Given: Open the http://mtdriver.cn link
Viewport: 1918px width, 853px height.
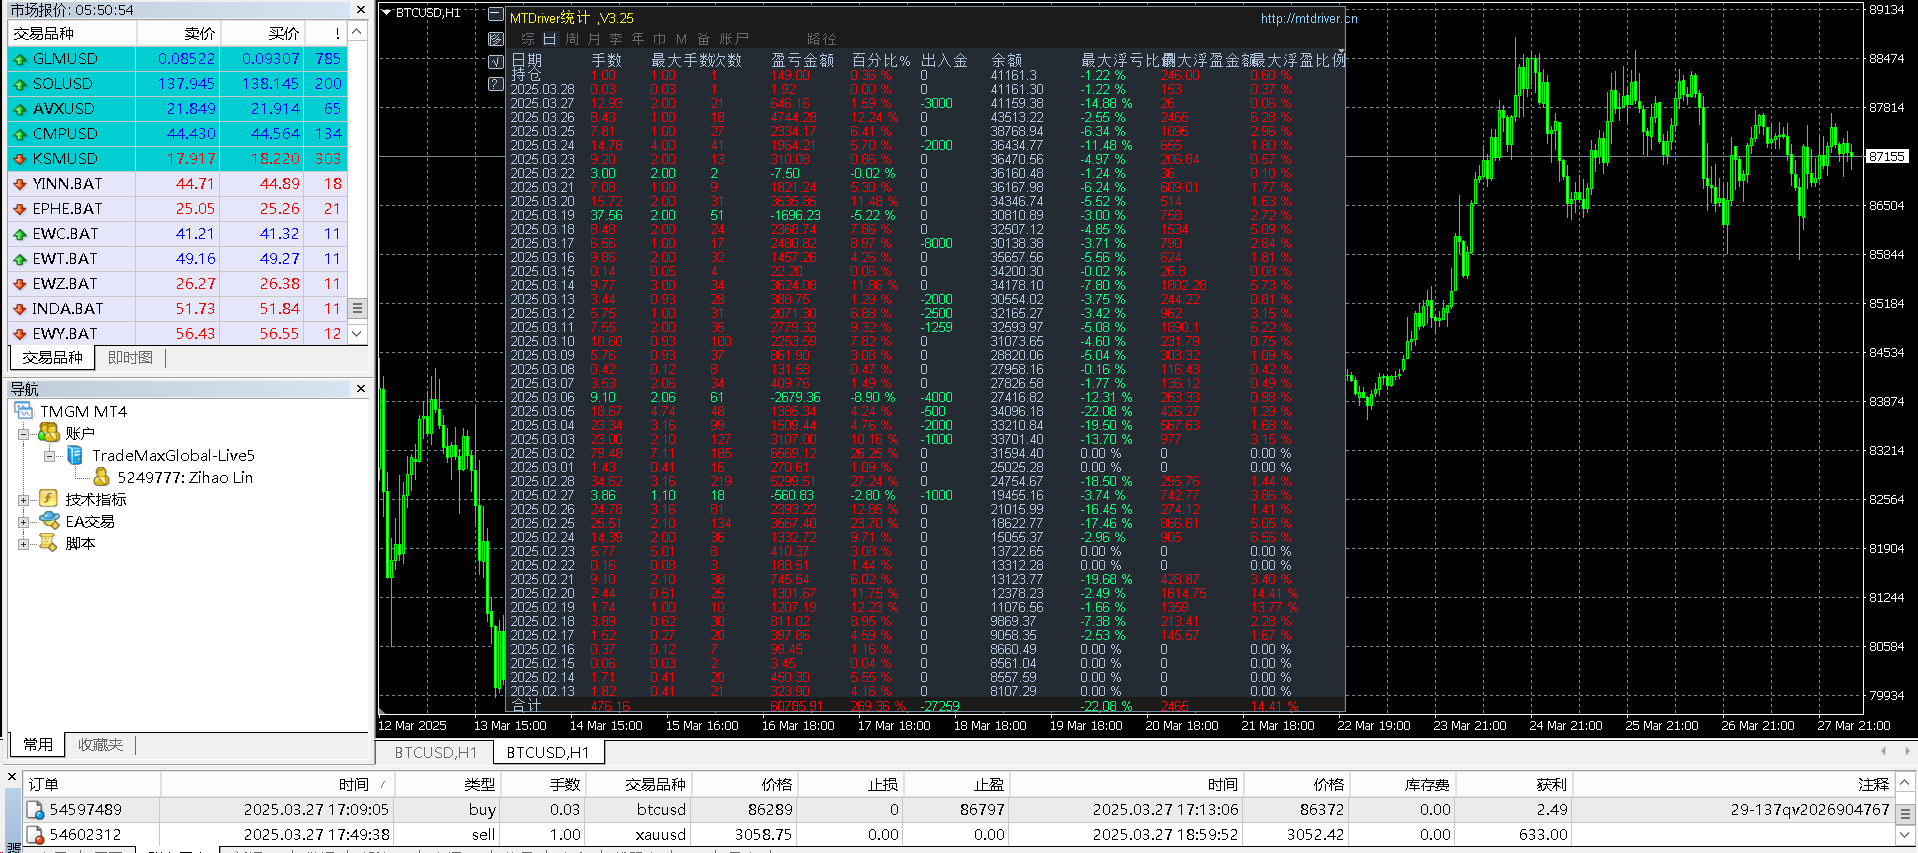Looking at the screenshot, I should pos(1309,18).
